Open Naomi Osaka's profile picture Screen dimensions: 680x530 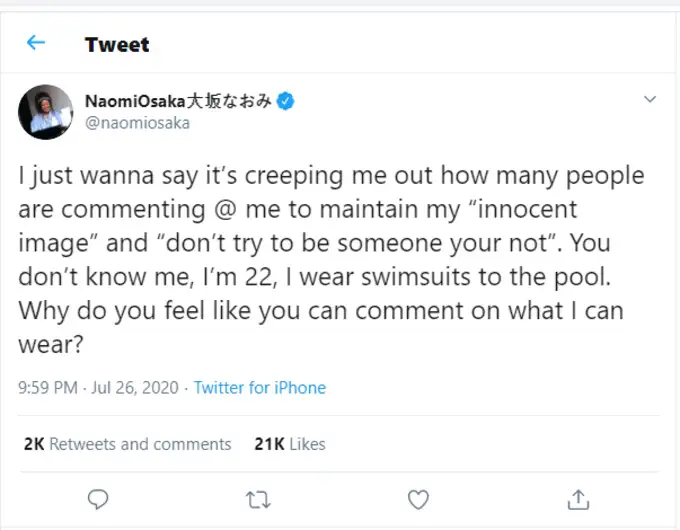tap(45, 112)
